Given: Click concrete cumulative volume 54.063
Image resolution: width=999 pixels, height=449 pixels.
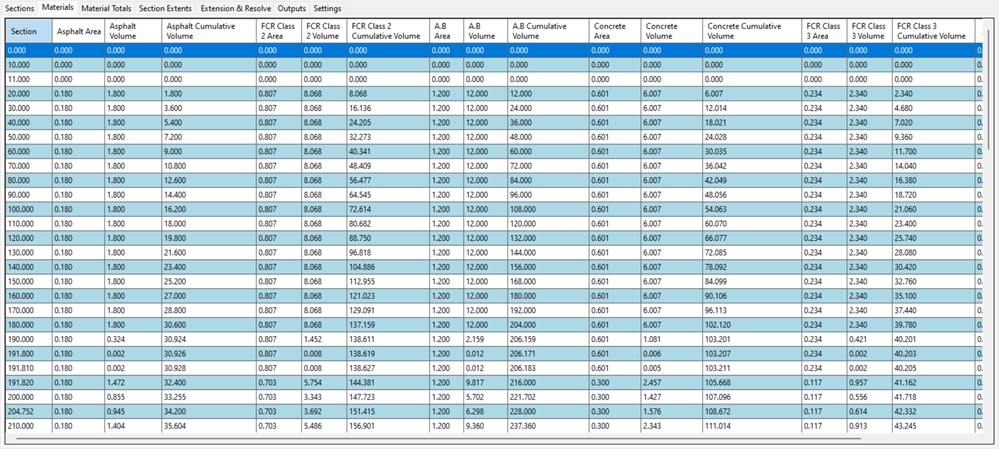Looking at the screenshot, I should 752,209.
